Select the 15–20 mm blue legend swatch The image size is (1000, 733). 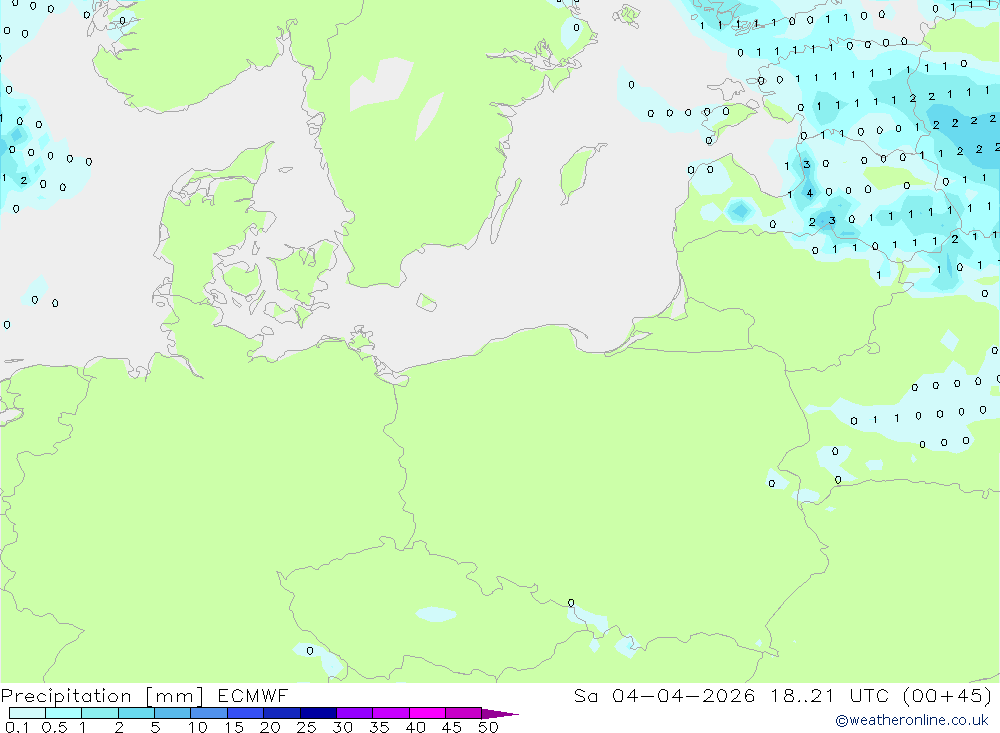coord(245,713)
